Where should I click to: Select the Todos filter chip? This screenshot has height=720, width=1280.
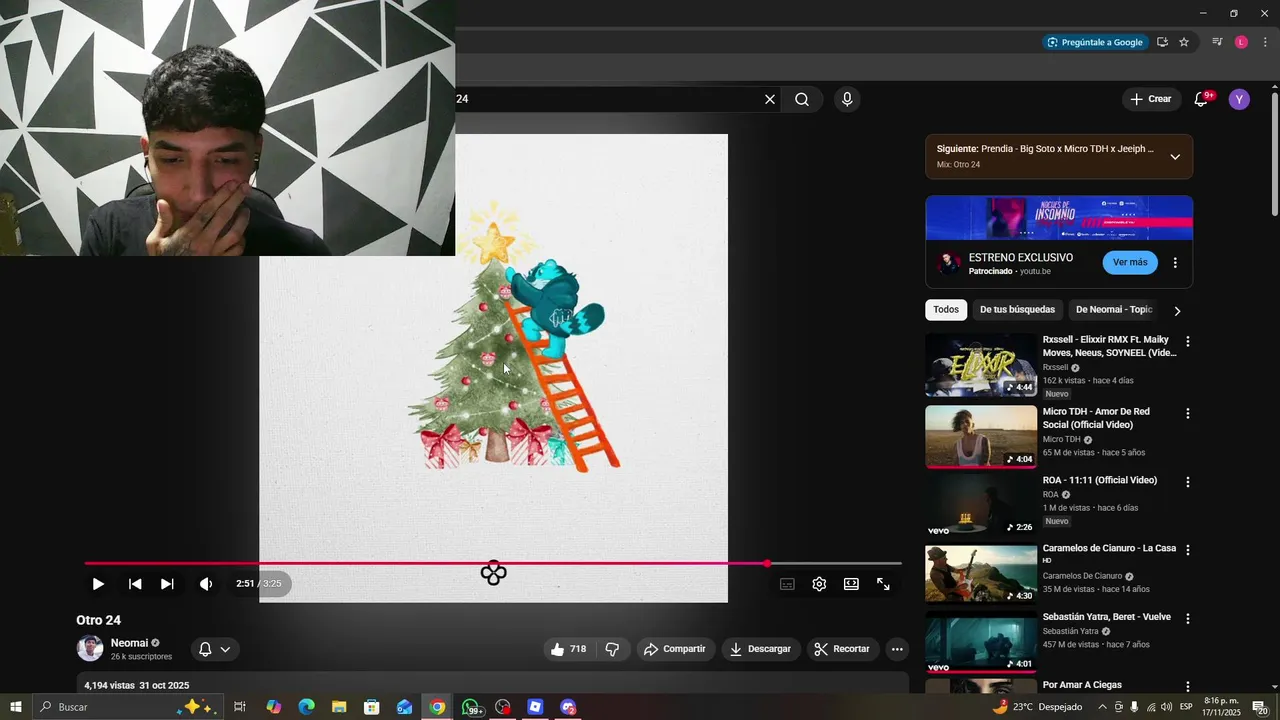(x=946, y=310)
